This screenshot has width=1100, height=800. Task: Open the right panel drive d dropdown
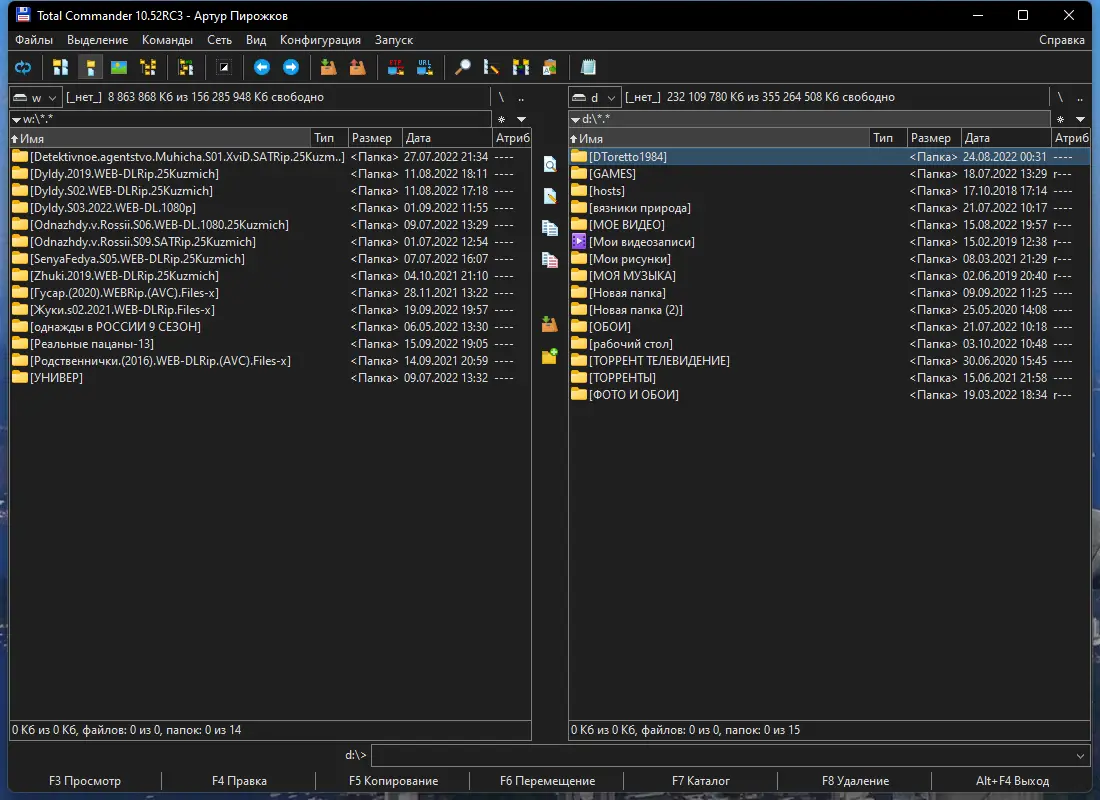[x=594, y=97]
